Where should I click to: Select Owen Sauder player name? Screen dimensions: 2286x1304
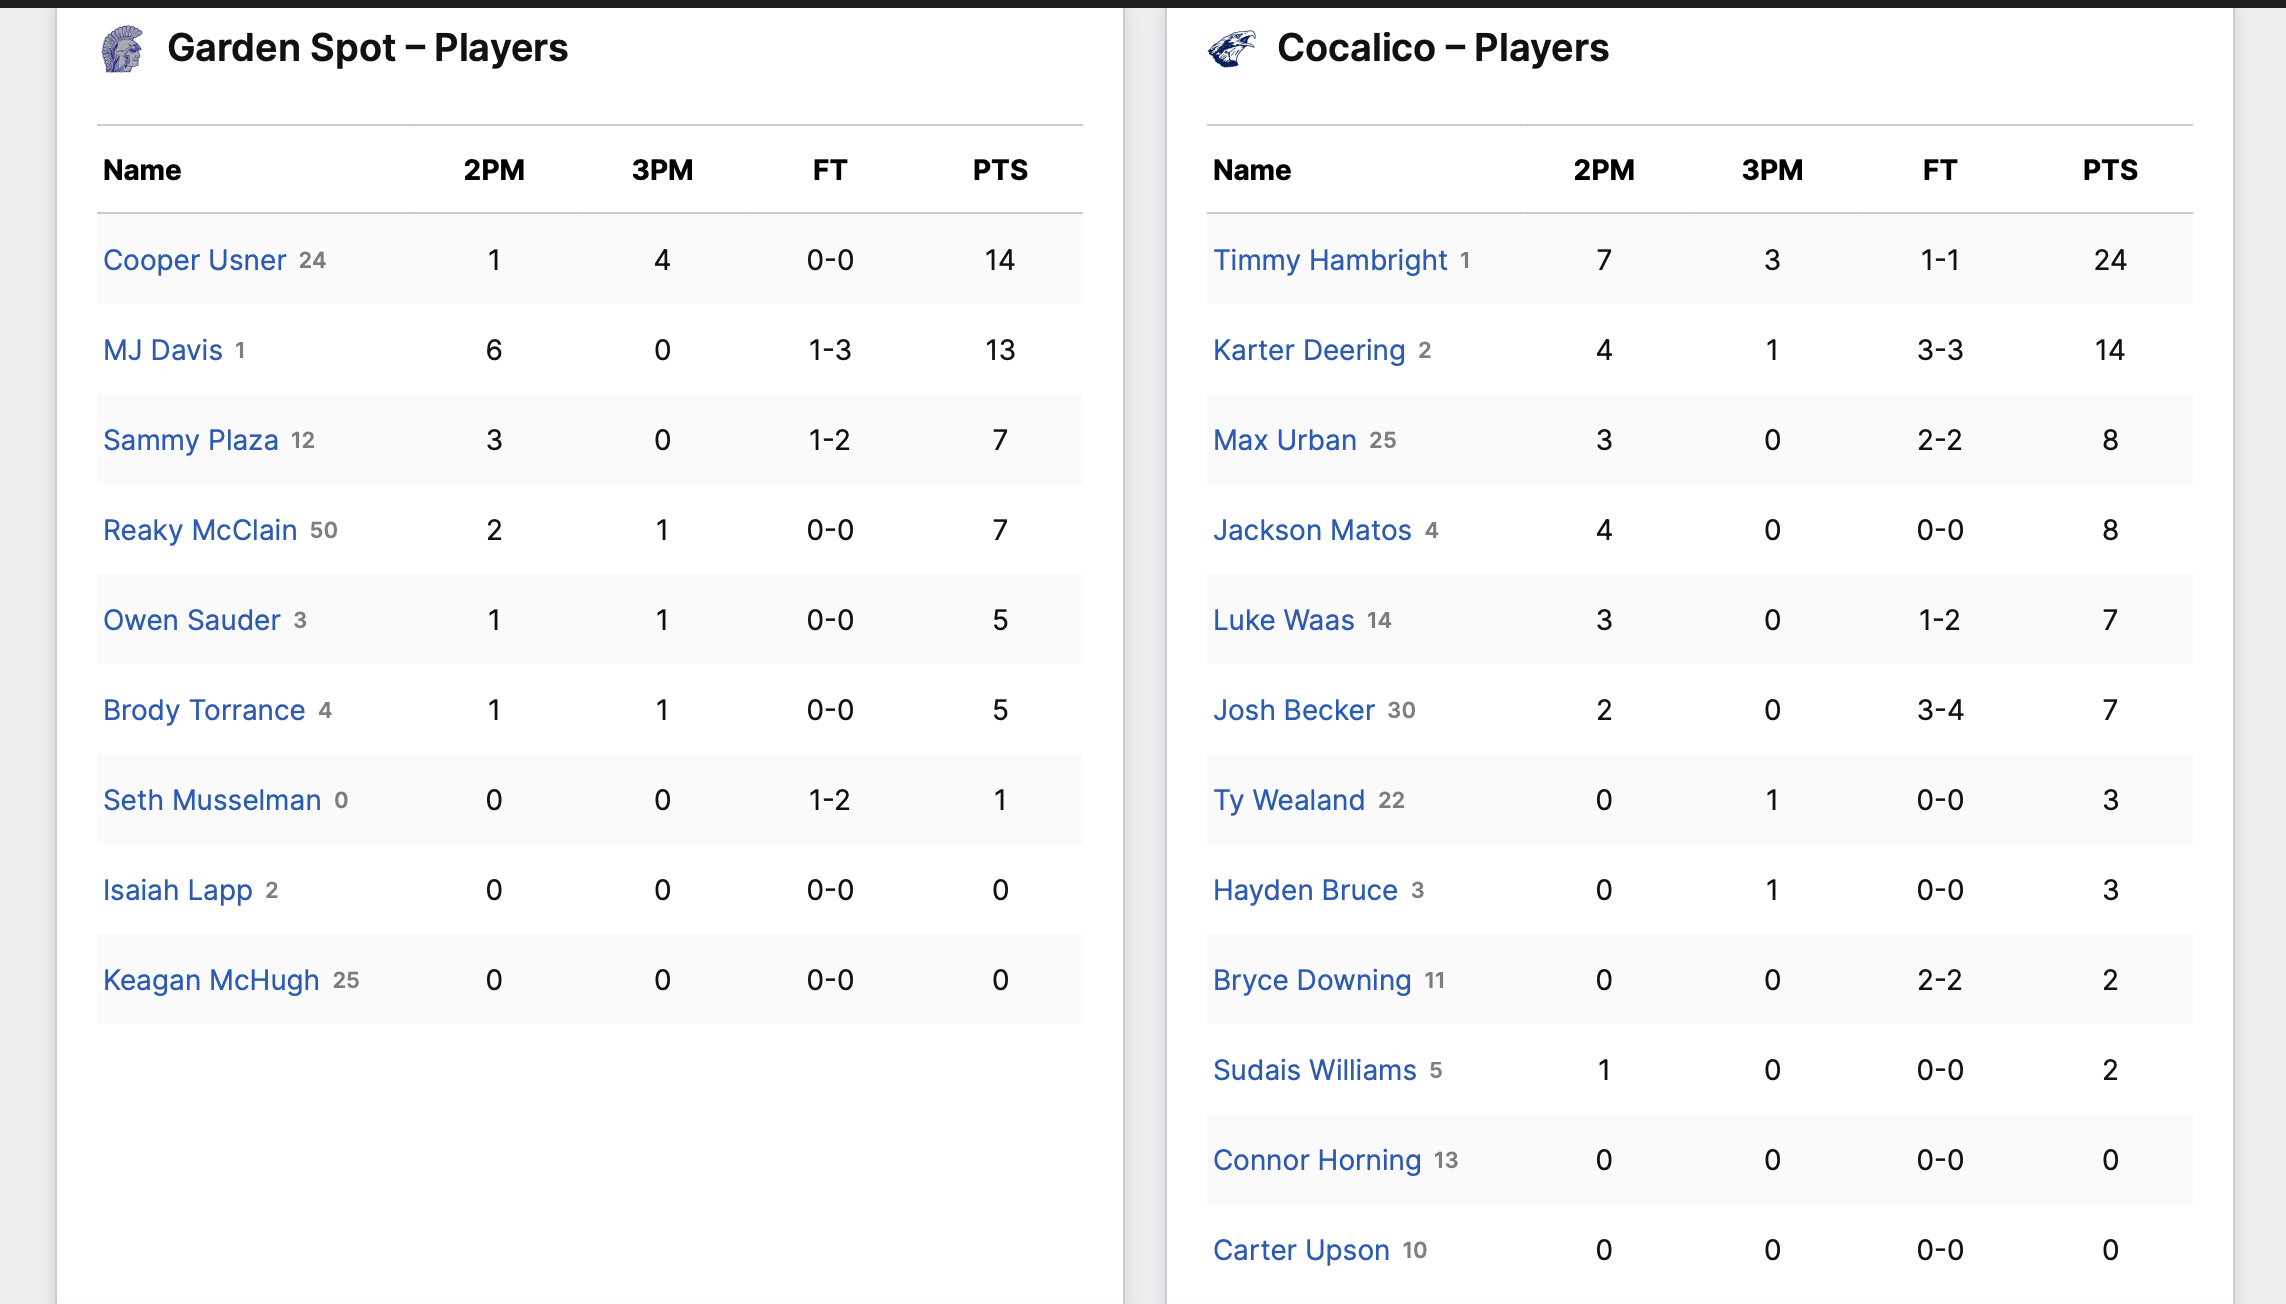pos(191,620)
